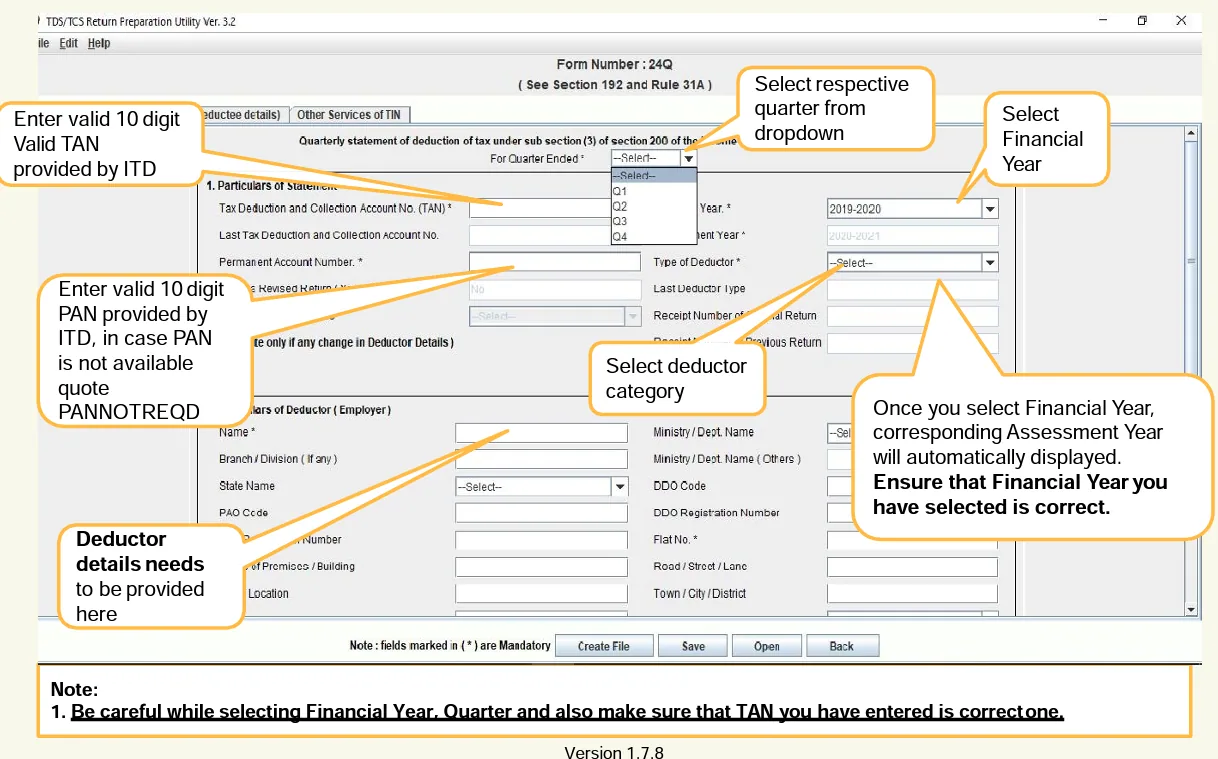This screenshot has width=1218, height=759.
Task: Click the Flat No. input field
Action: [x=913, y=540]
